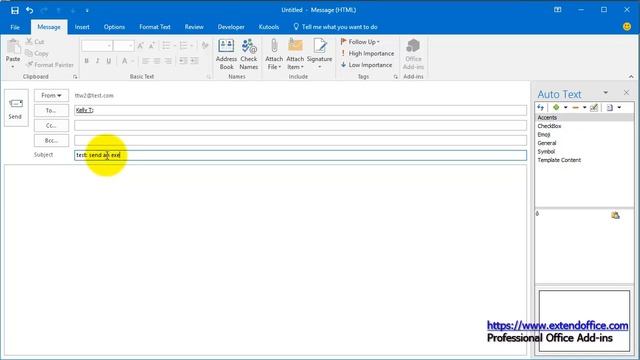Click the orange remove icon in Auto Text

click(x=576, y=107)
